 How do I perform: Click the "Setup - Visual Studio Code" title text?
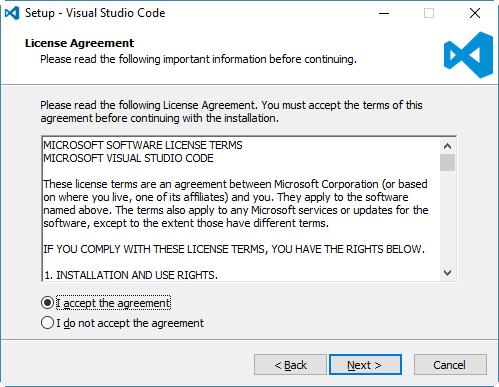click(x=95, y=13)
